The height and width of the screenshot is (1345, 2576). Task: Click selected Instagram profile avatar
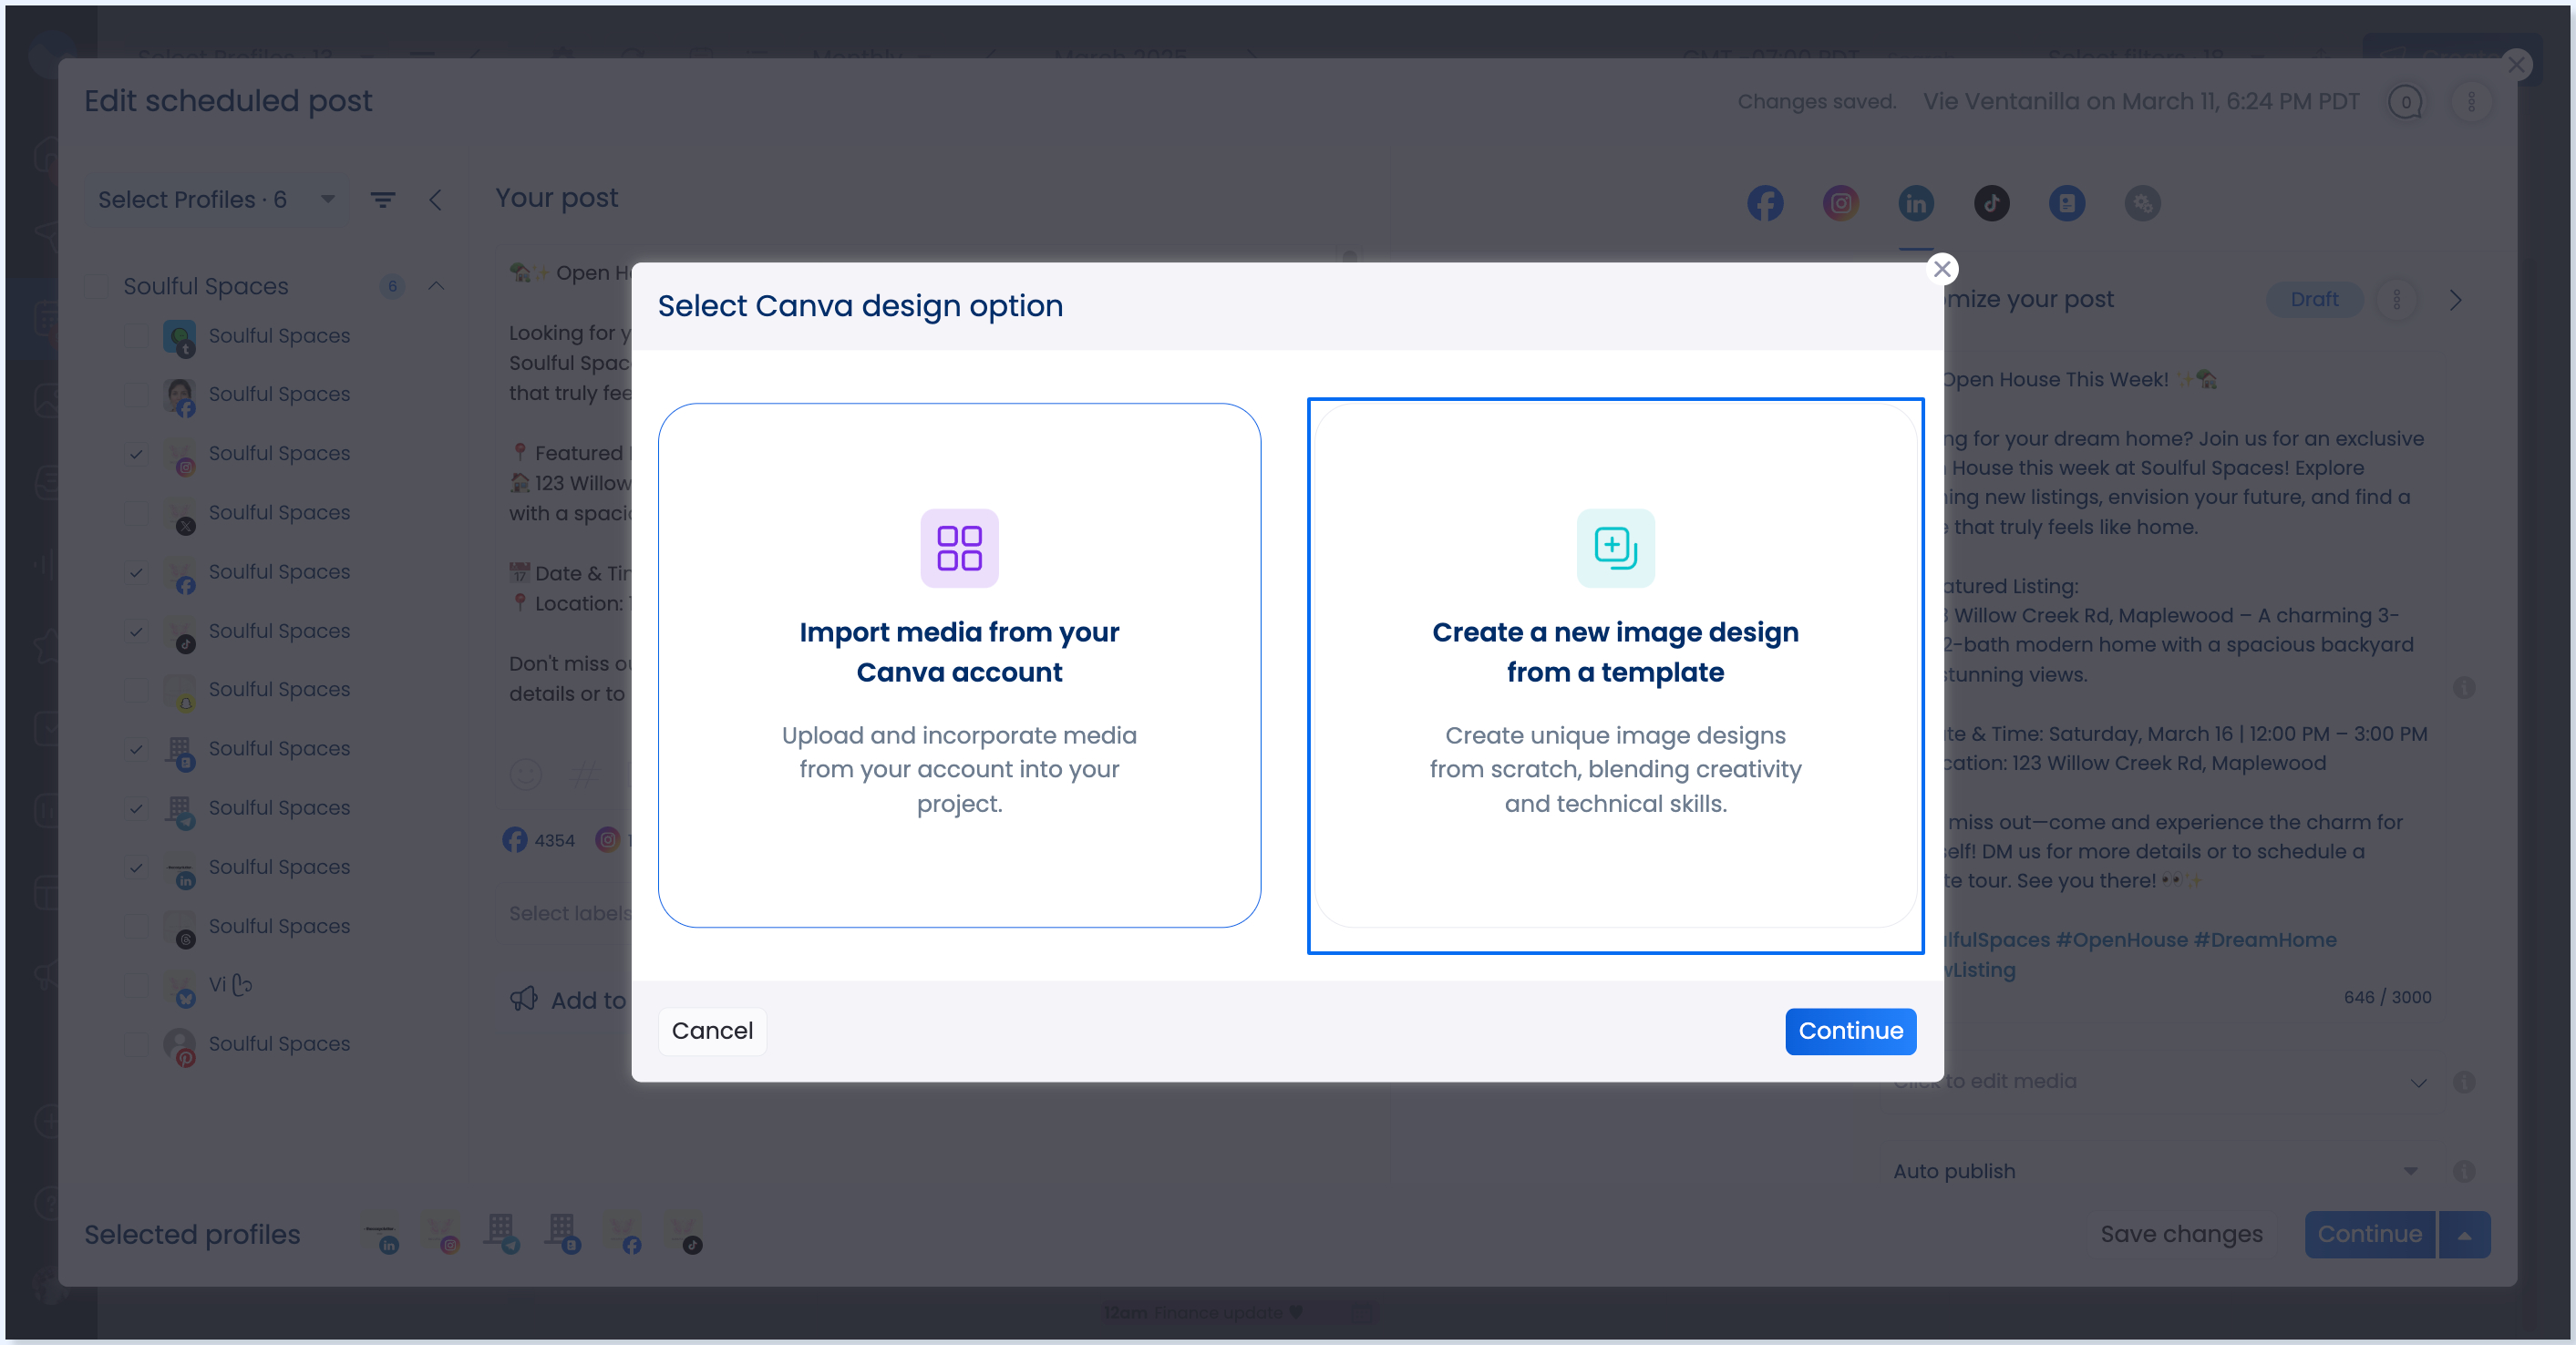click(442, 1234)
